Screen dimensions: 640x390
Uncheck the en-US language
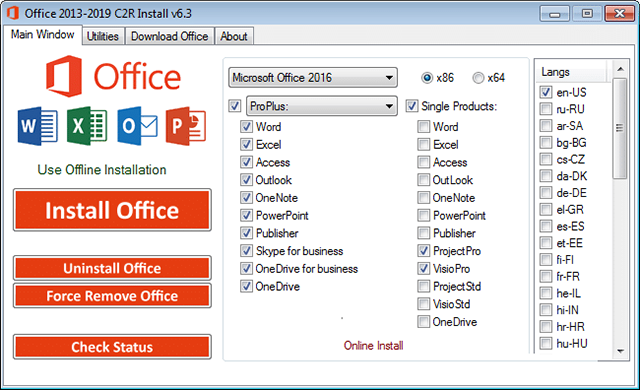pyautogui.click(x=546, y=92)
